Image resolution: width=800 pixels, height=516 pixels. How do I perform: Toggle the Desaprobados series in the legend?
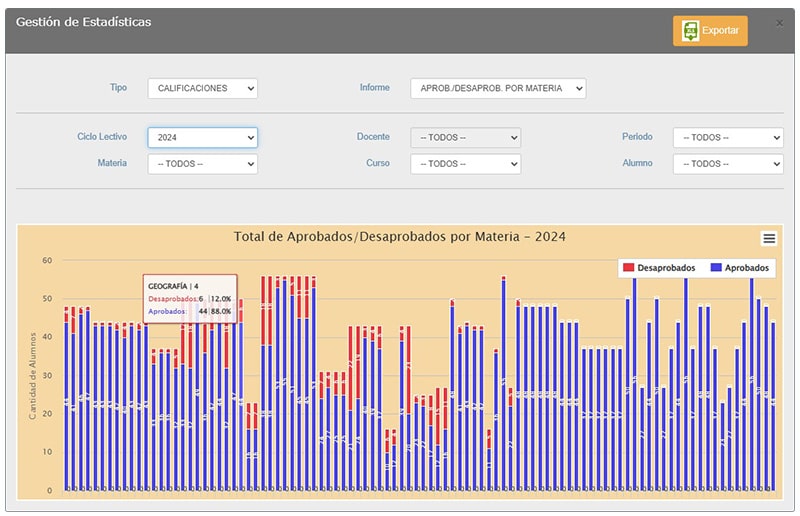659,268
